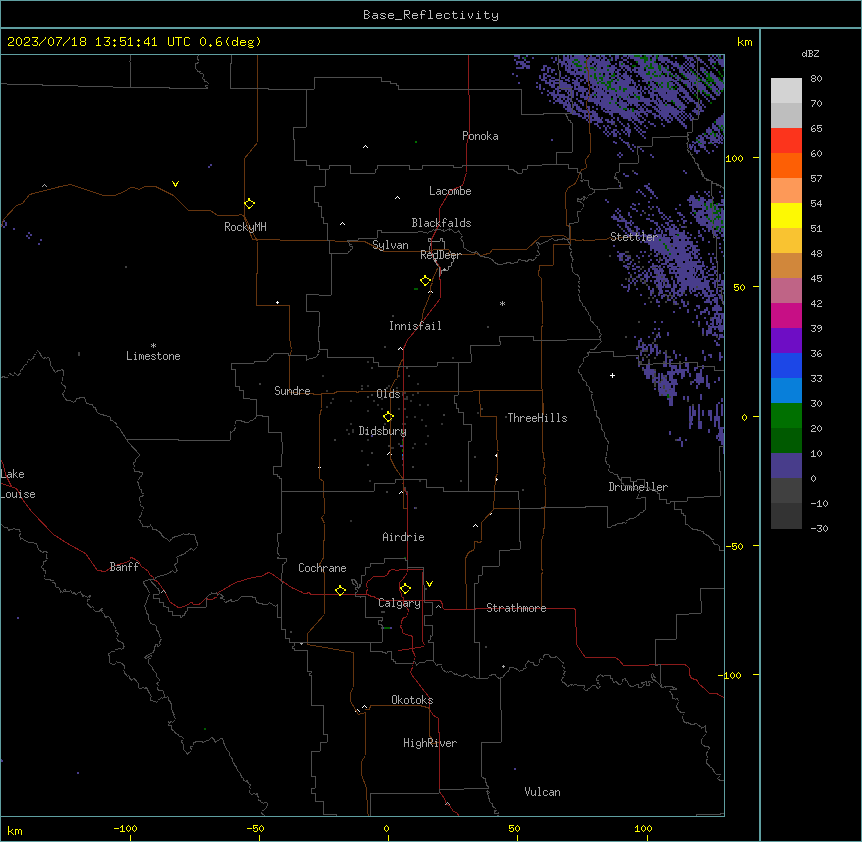Click the km unit label at top right
The height and width of the screenshot is (842, 862).
744,42
